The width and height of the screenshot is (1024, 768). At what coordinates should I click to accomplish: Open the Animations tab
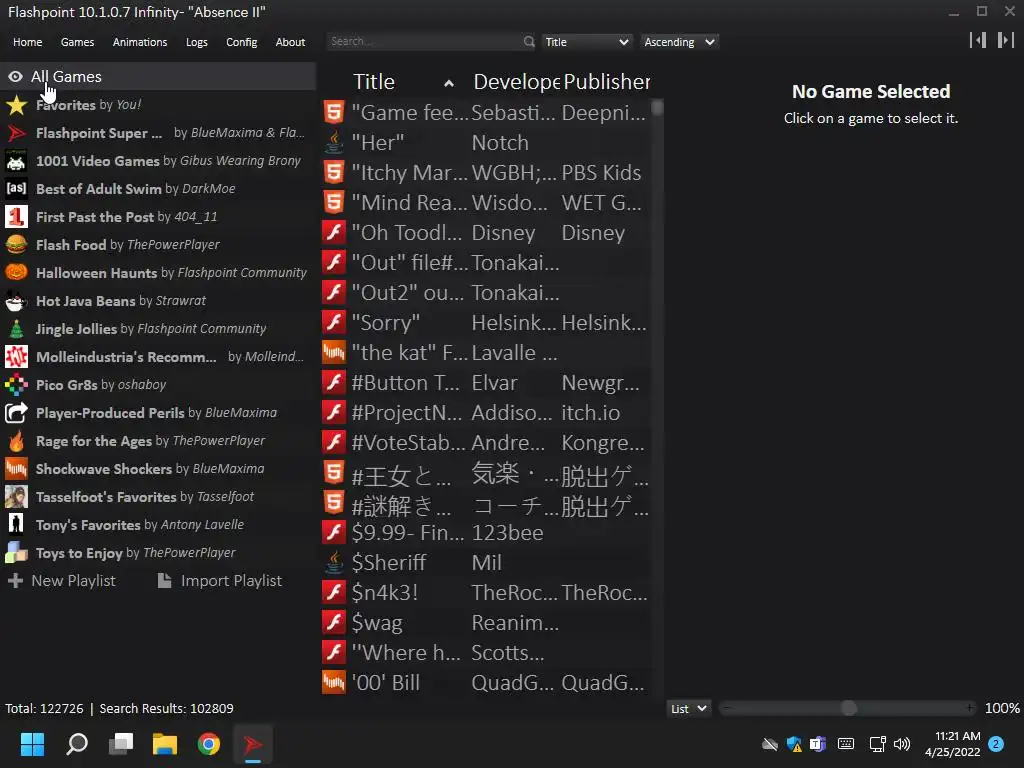(x=140, y=42)
